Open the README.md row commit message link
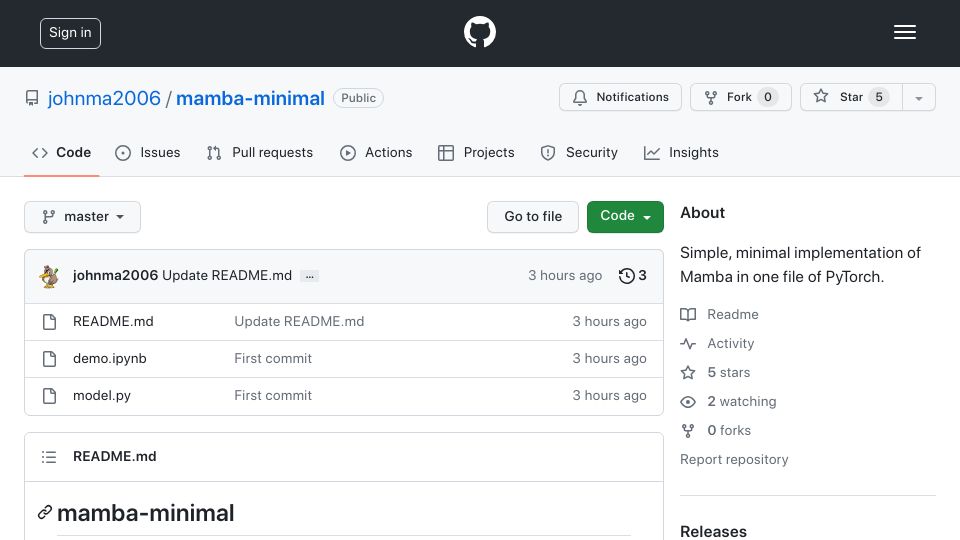Image resolution: width=960 pixels, height=540 pixels. click(299, 321)
